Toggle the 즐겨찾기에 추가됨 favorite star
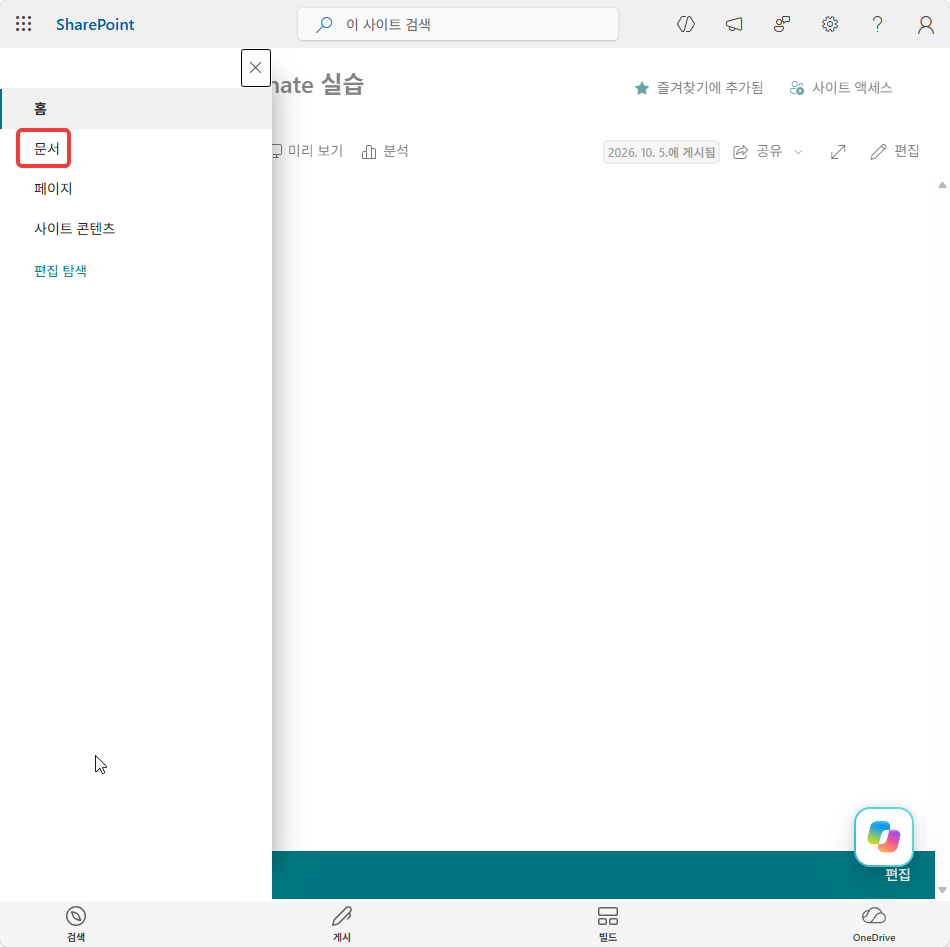 click(x=699, y=88)
